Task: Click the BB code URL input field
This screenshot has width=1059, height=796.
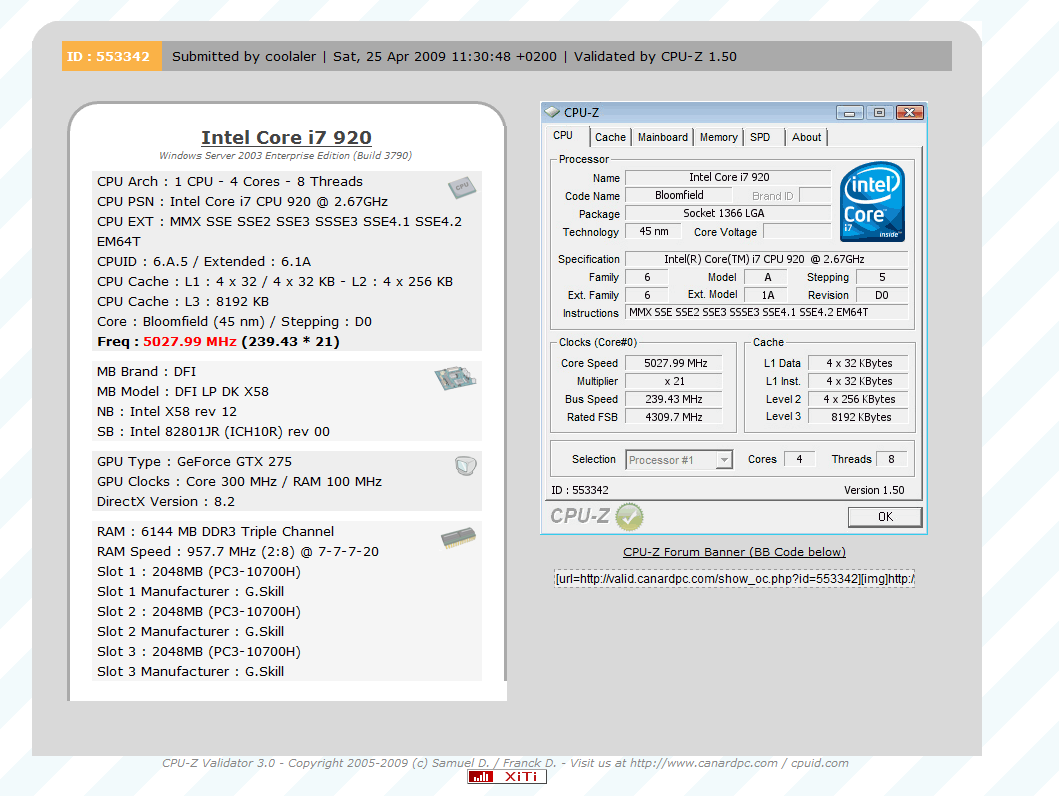Action: click(x=734, y=579)
